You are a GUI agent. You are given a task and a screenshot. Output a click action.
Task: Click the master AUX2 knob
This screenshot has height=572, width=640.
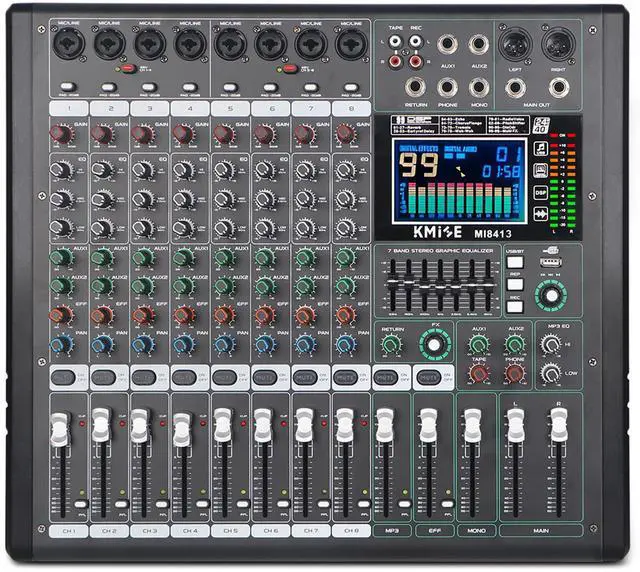coord(515,344)
